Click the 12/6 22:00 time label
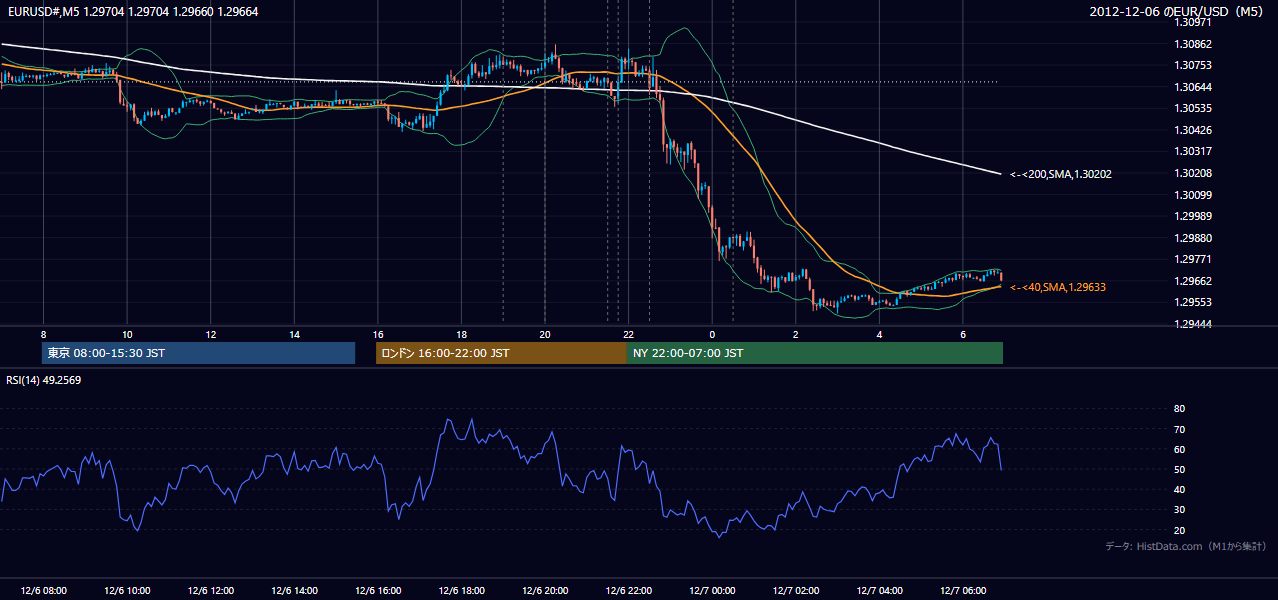1278x600 pixels. point(628,591)
